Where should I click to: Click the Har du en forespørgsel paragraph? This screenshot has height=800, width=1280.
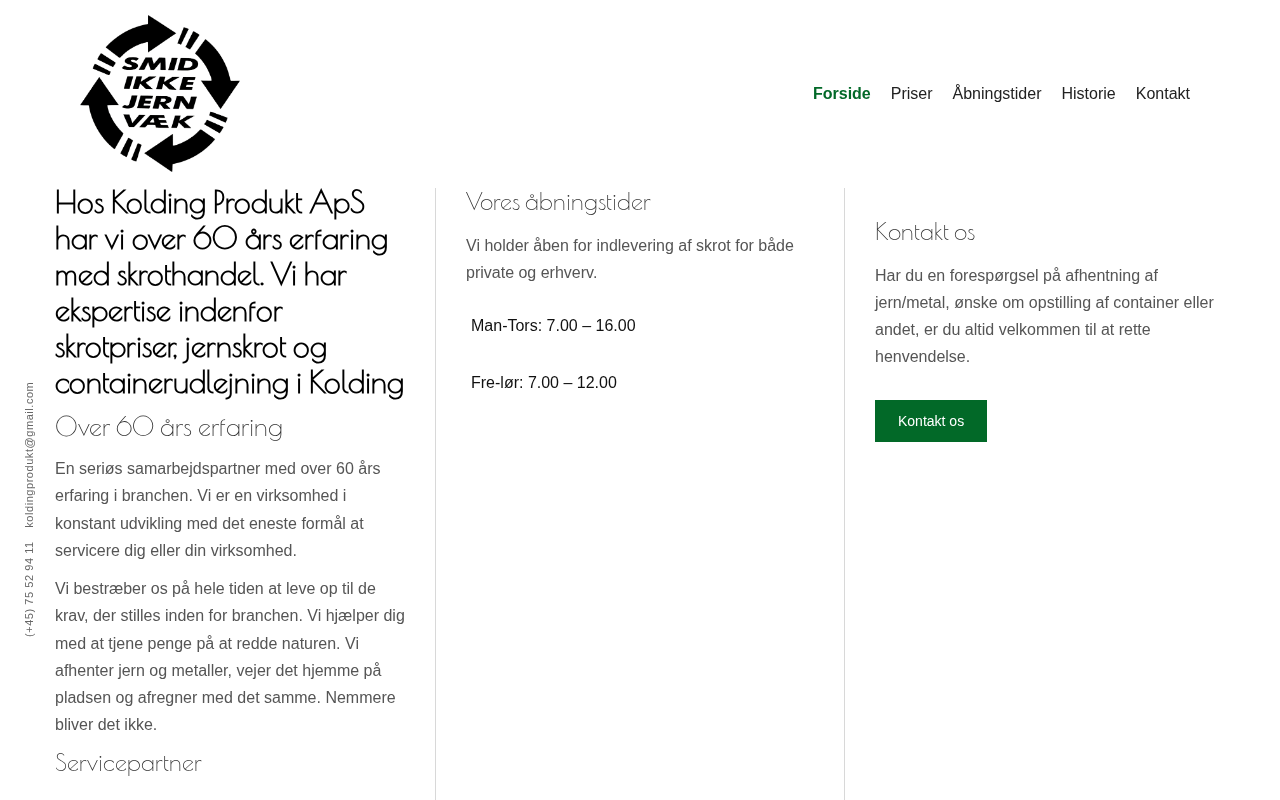1044,316
